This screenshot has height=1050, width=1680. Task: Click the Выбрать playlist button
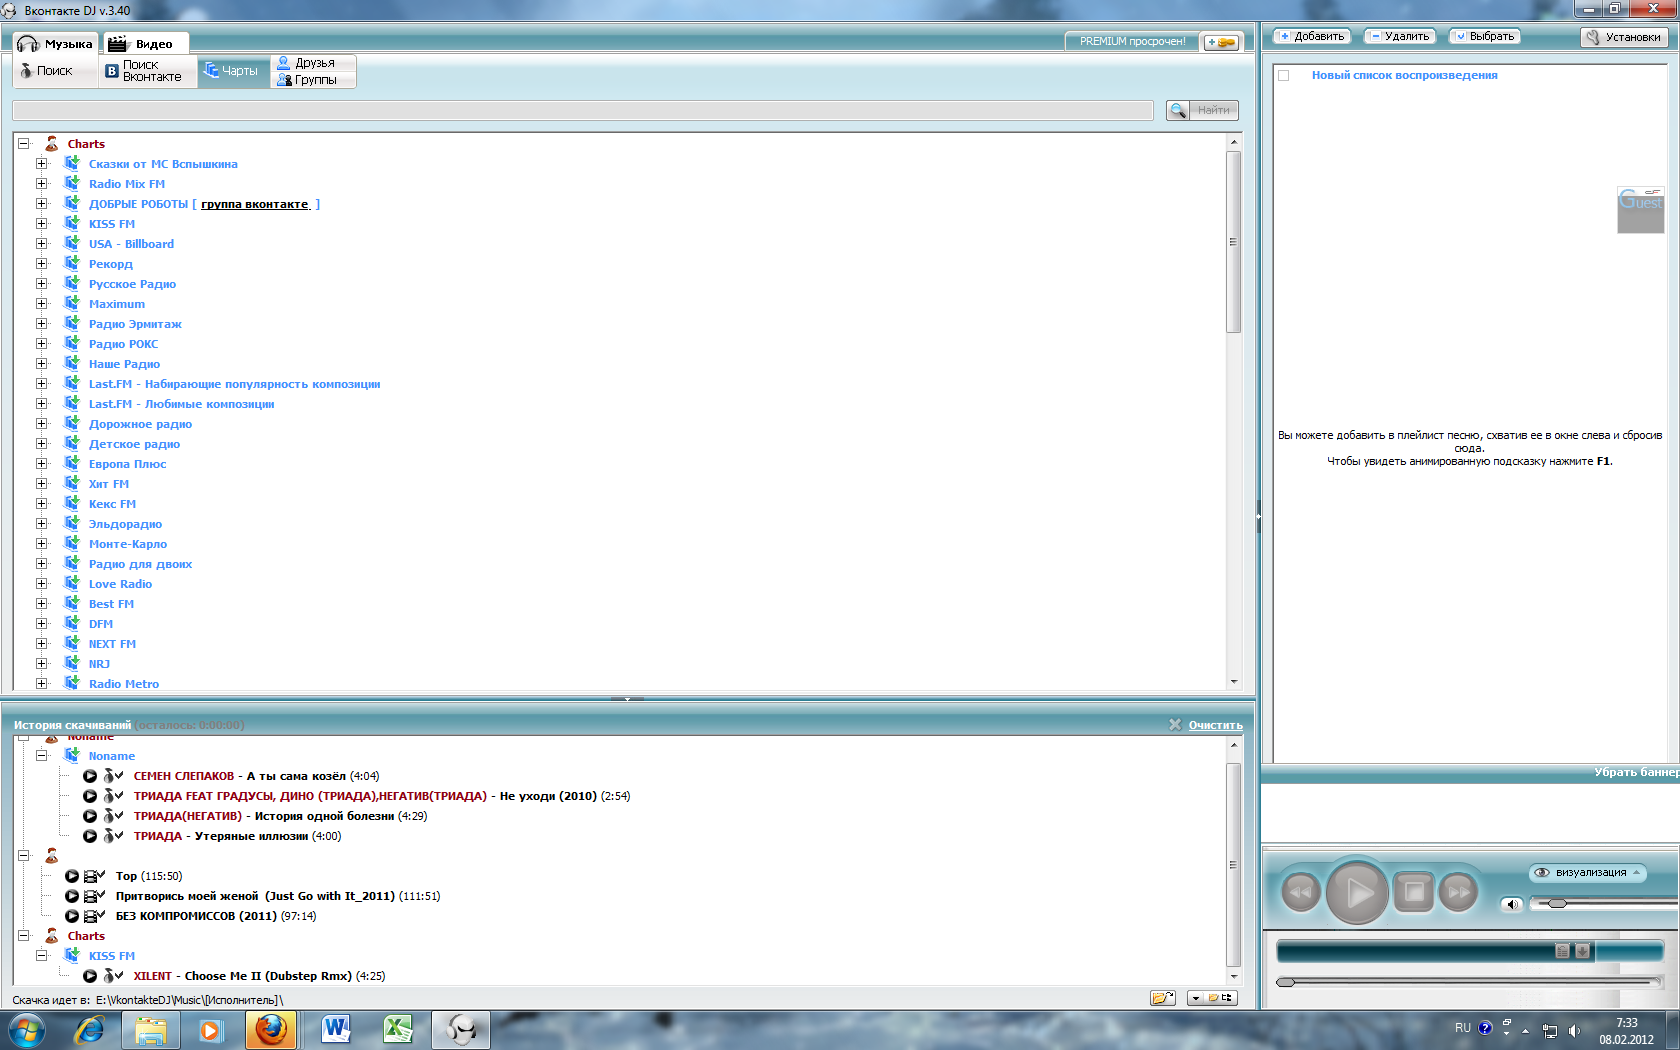1484,37
